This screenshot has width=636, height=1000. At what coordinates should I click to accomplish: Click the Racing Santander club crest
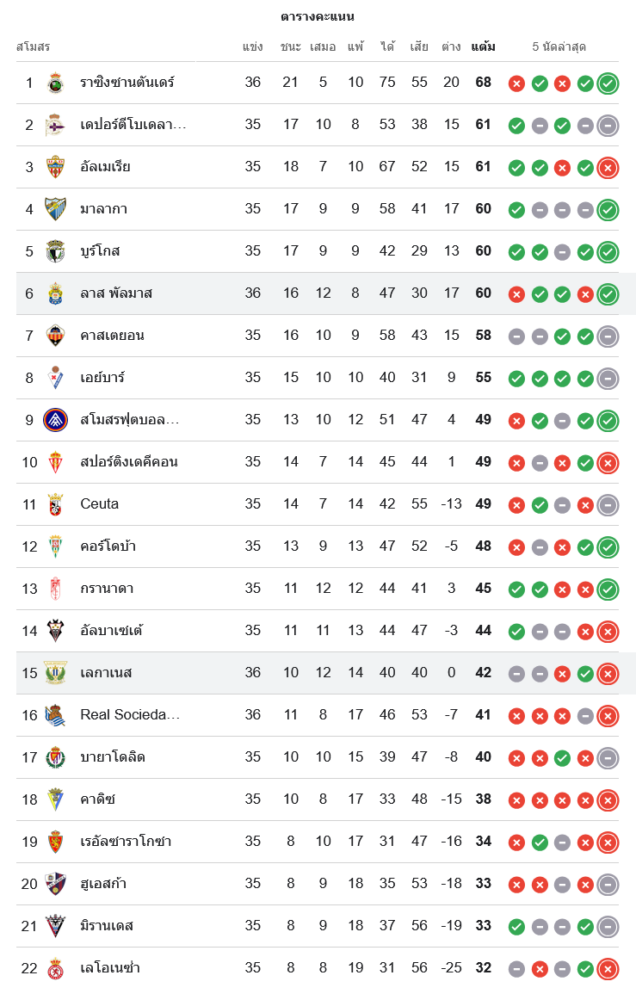pos(55,82)
